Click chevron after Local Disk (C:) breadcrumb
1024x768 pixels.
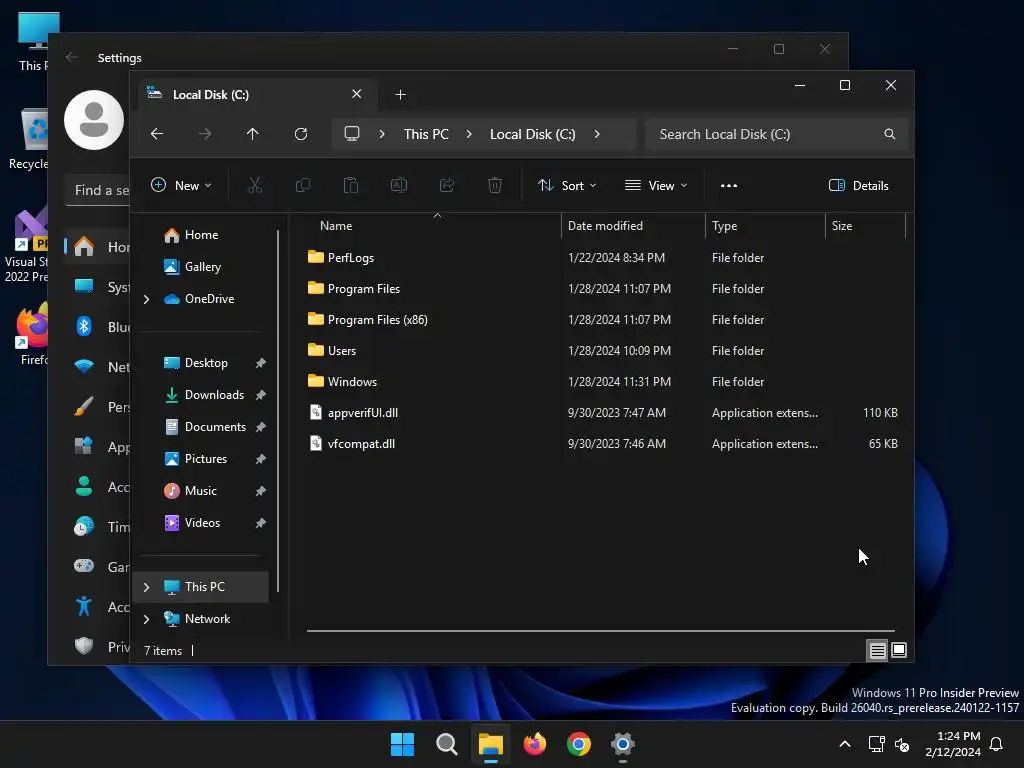click(597, 134)
